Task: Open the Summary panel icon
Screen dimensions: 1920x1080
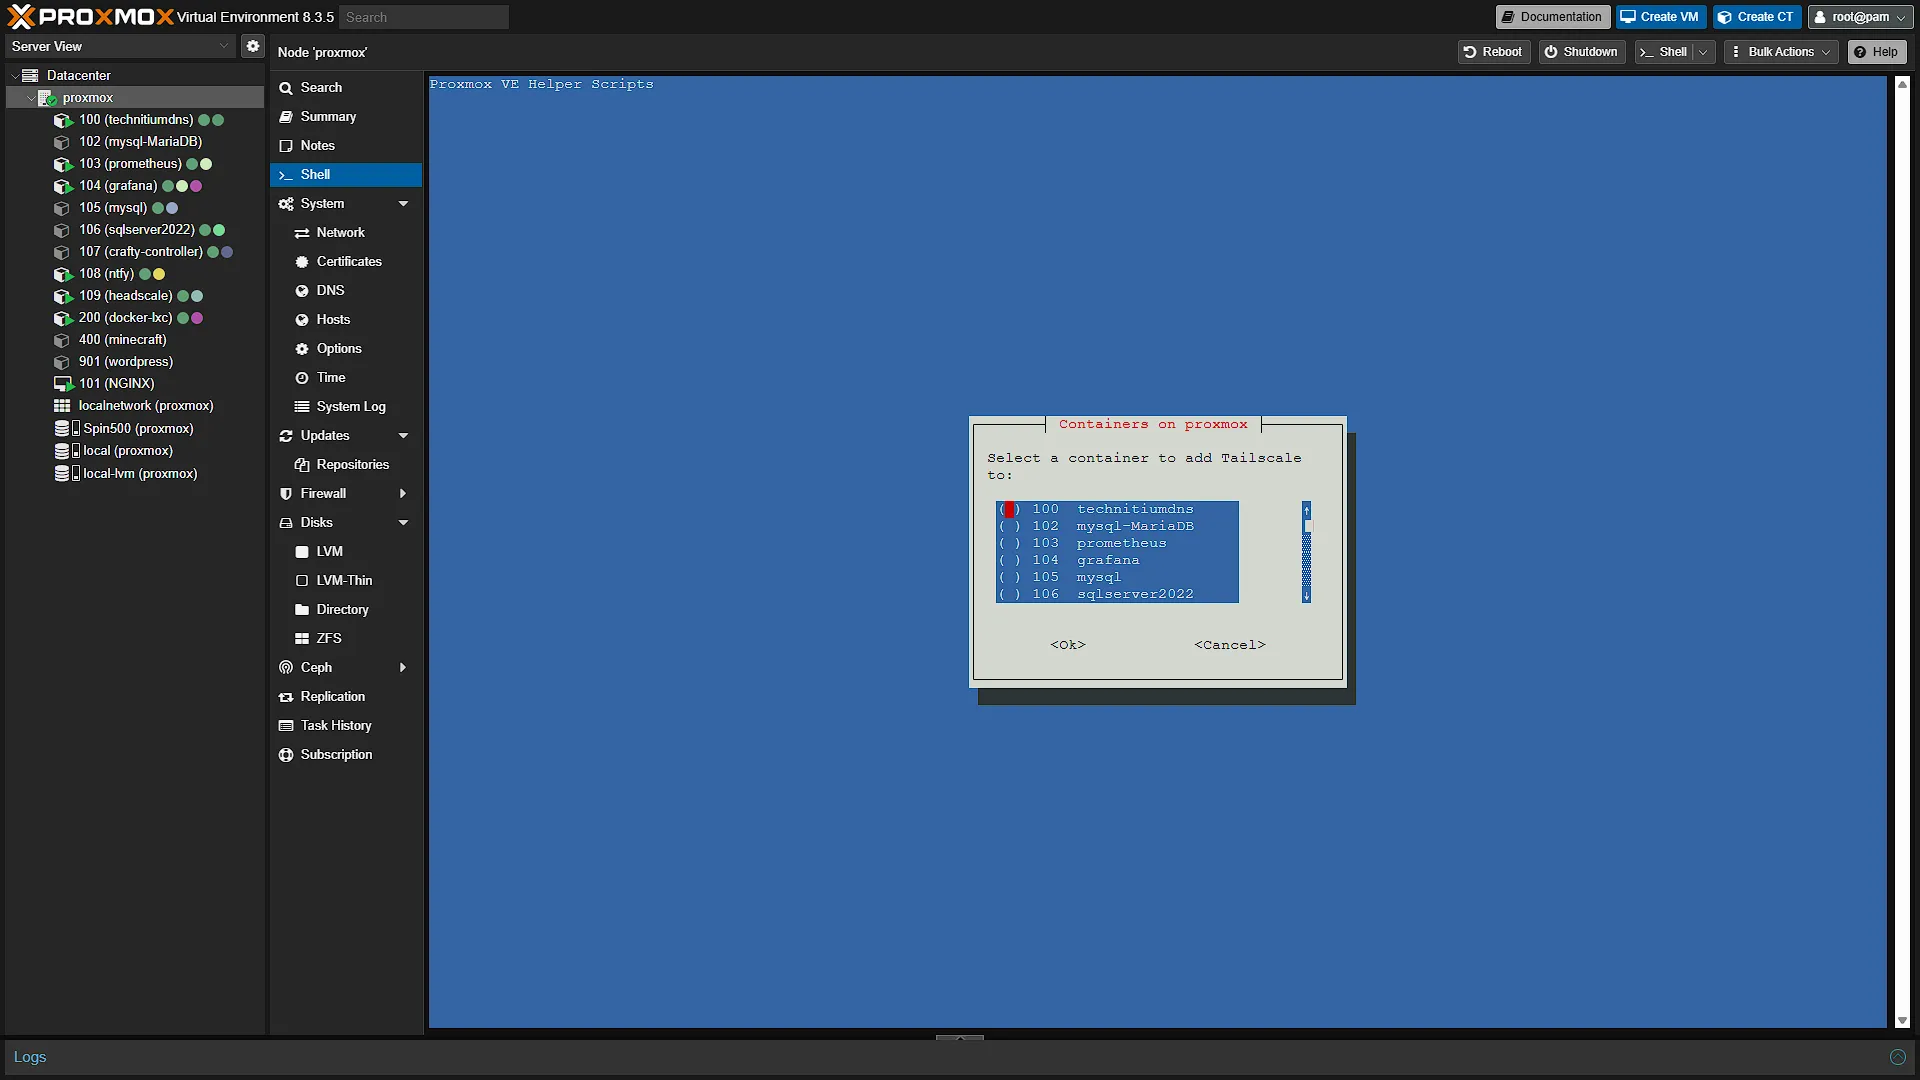Action: (x=286, y=117)
